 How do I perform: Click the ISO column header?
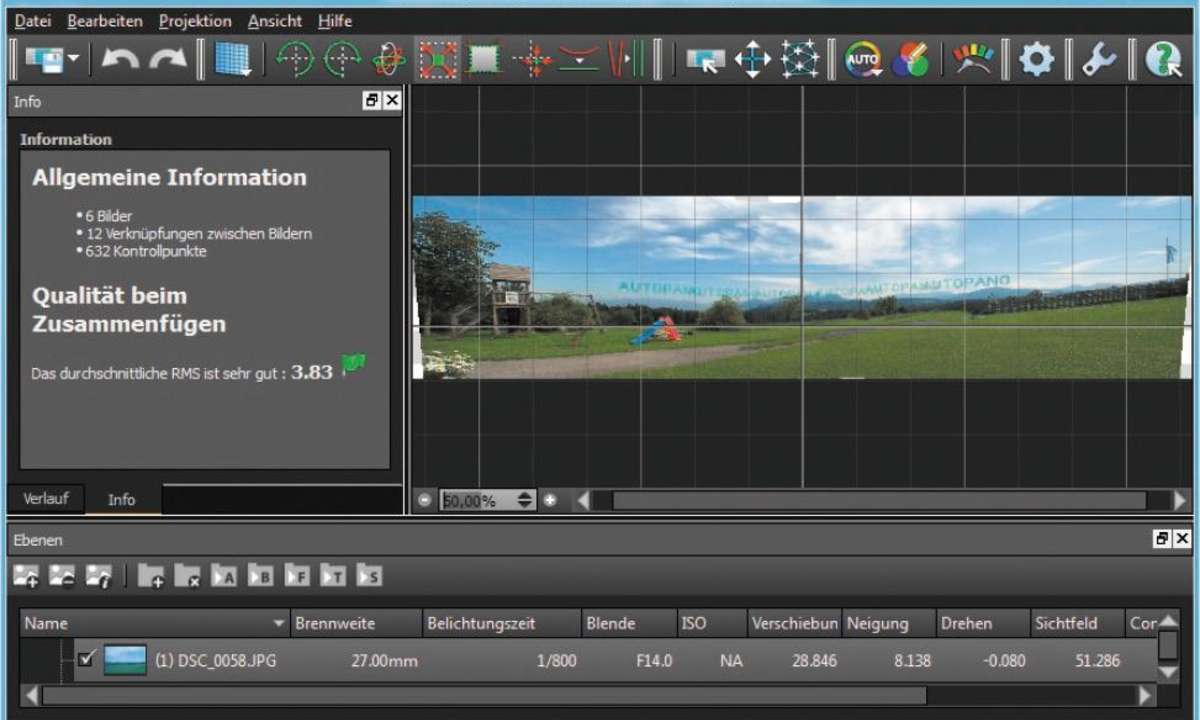tap(711, 623)
